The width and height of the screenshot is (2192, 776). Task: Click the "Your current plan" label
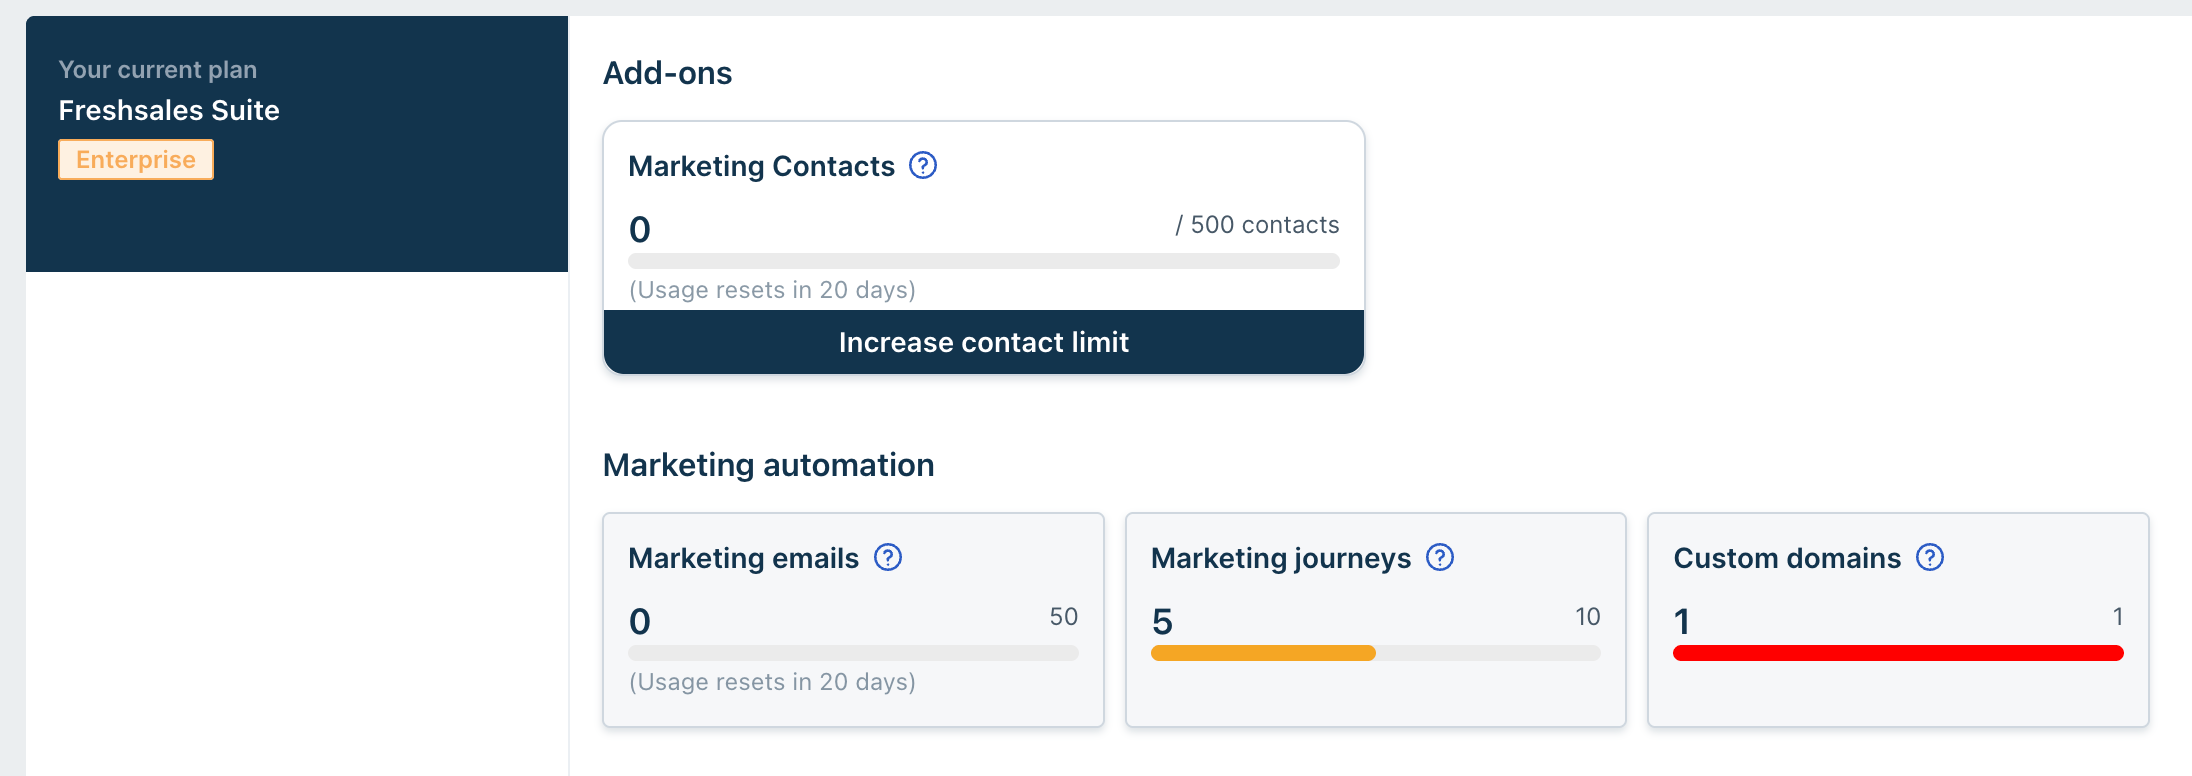(158, 70)
